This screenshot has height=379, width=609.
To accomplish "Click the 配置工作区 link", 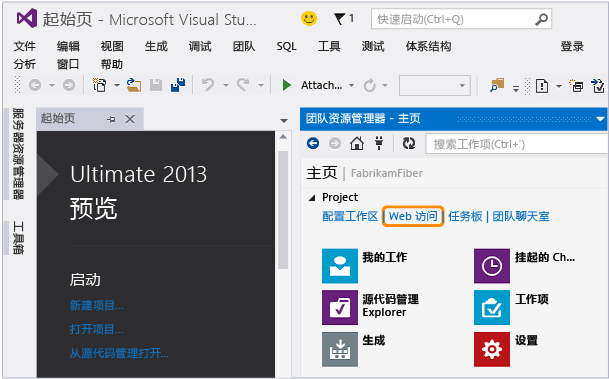I will 350,216.
